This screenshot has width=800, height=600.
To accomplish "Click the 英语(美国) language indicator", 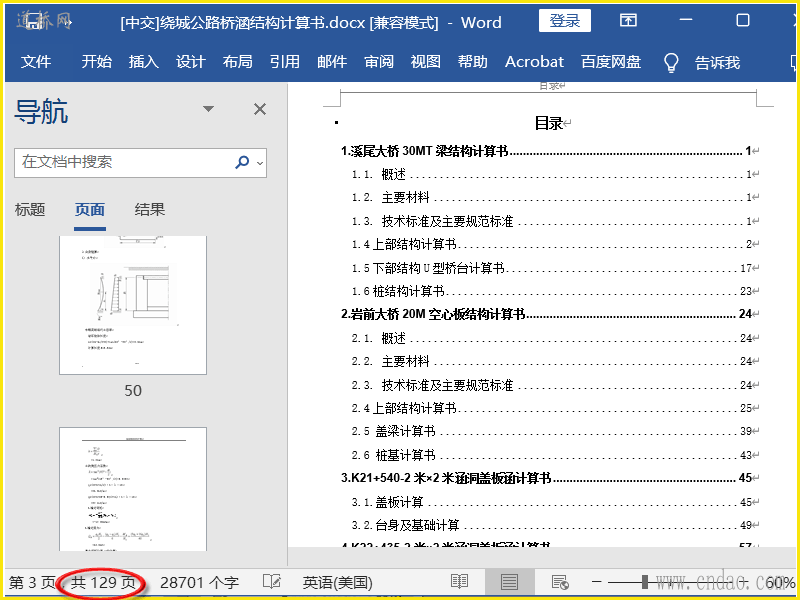I will (337, 582).
